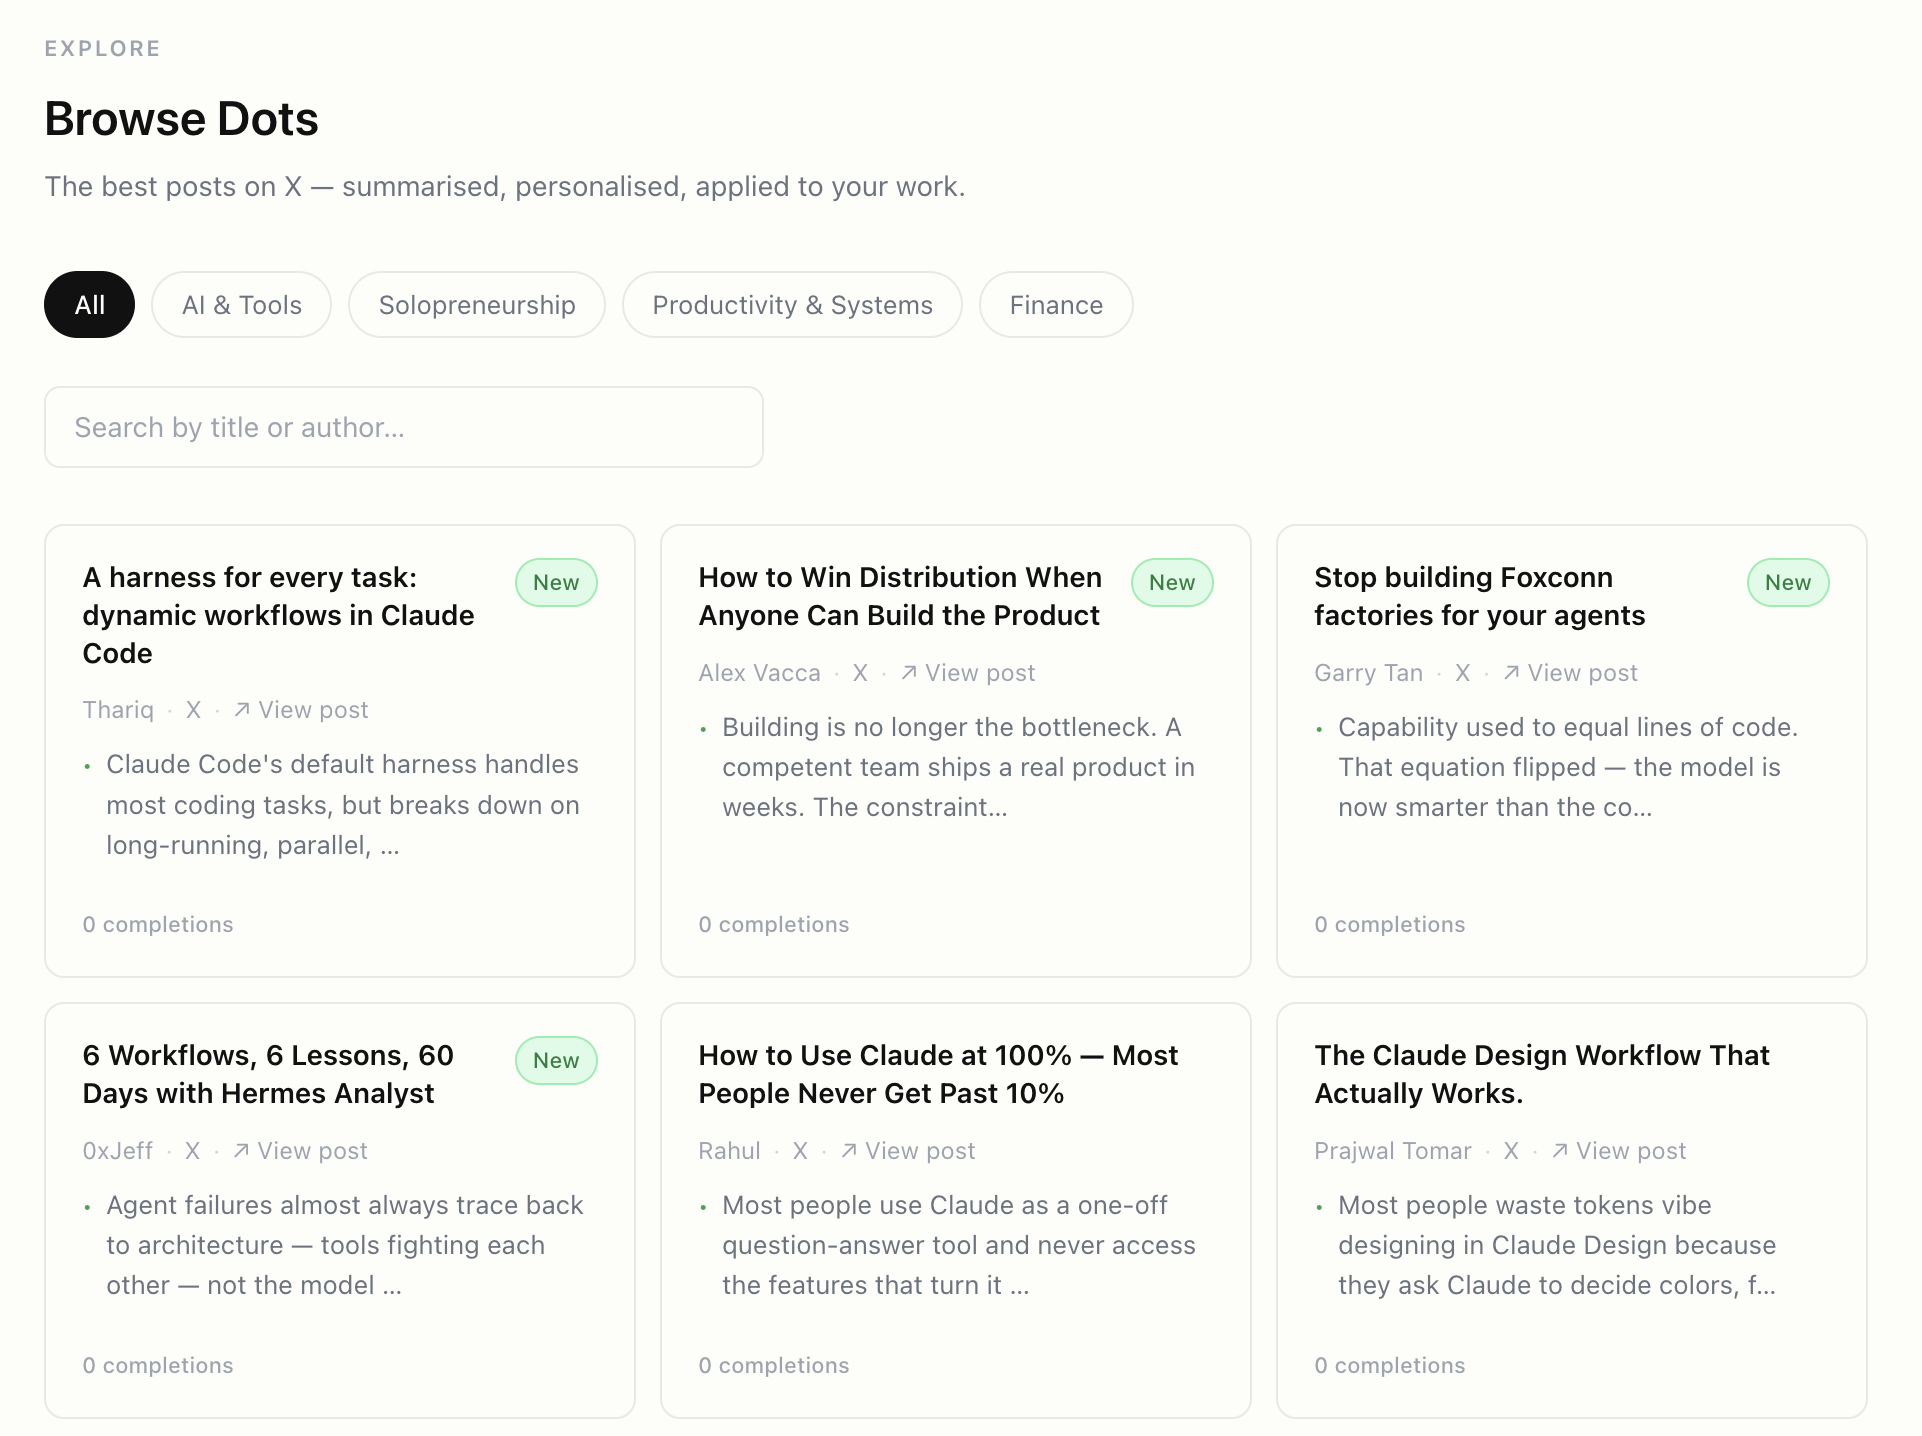Click summary 'Agent failures almost always trace back'
This screenshot has width=1922, height=1436.
[344, 1245]
